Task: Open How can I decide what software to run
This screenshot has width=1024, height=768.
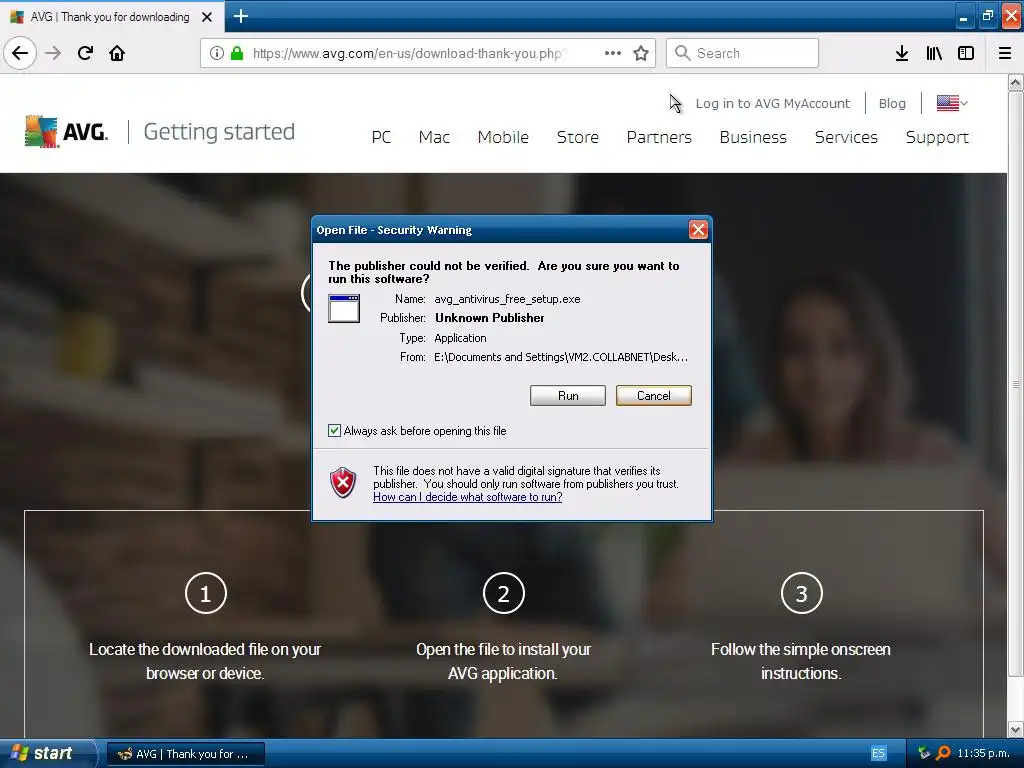Action: 468,497
